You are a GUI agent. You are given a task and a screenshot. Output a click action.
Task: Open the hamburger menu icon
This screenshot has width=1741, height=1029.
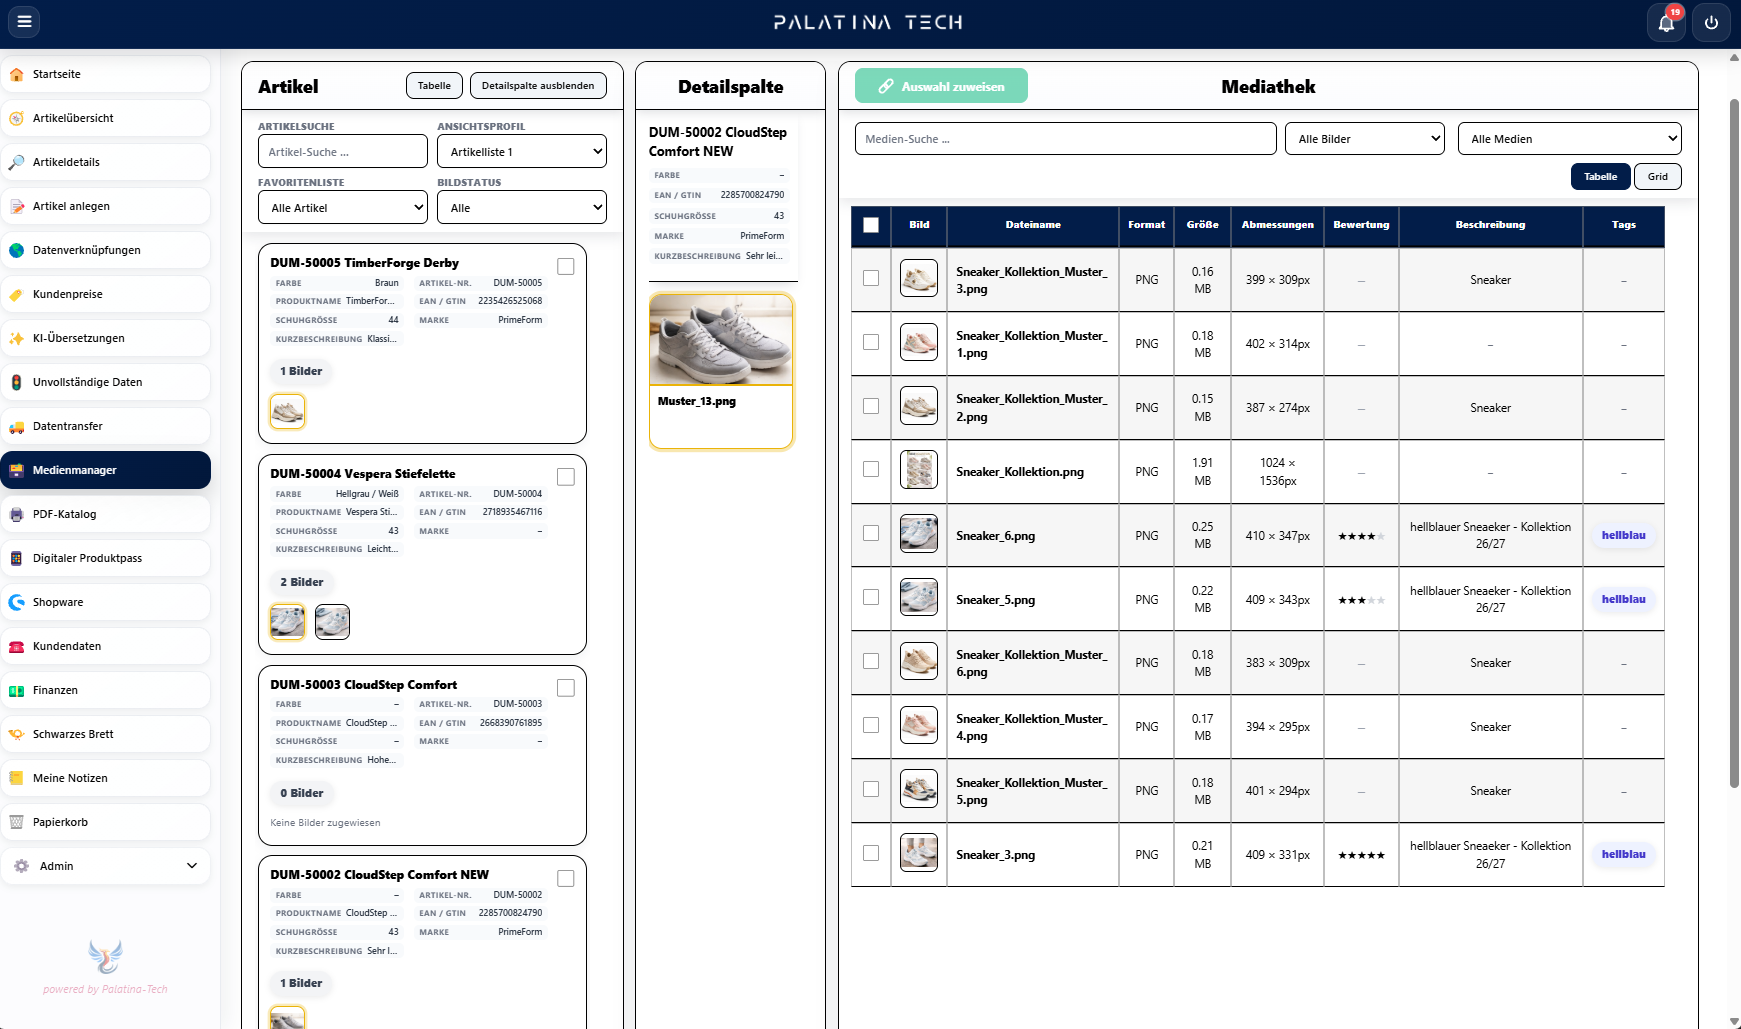pyautogui.click(x=24, y=21)
